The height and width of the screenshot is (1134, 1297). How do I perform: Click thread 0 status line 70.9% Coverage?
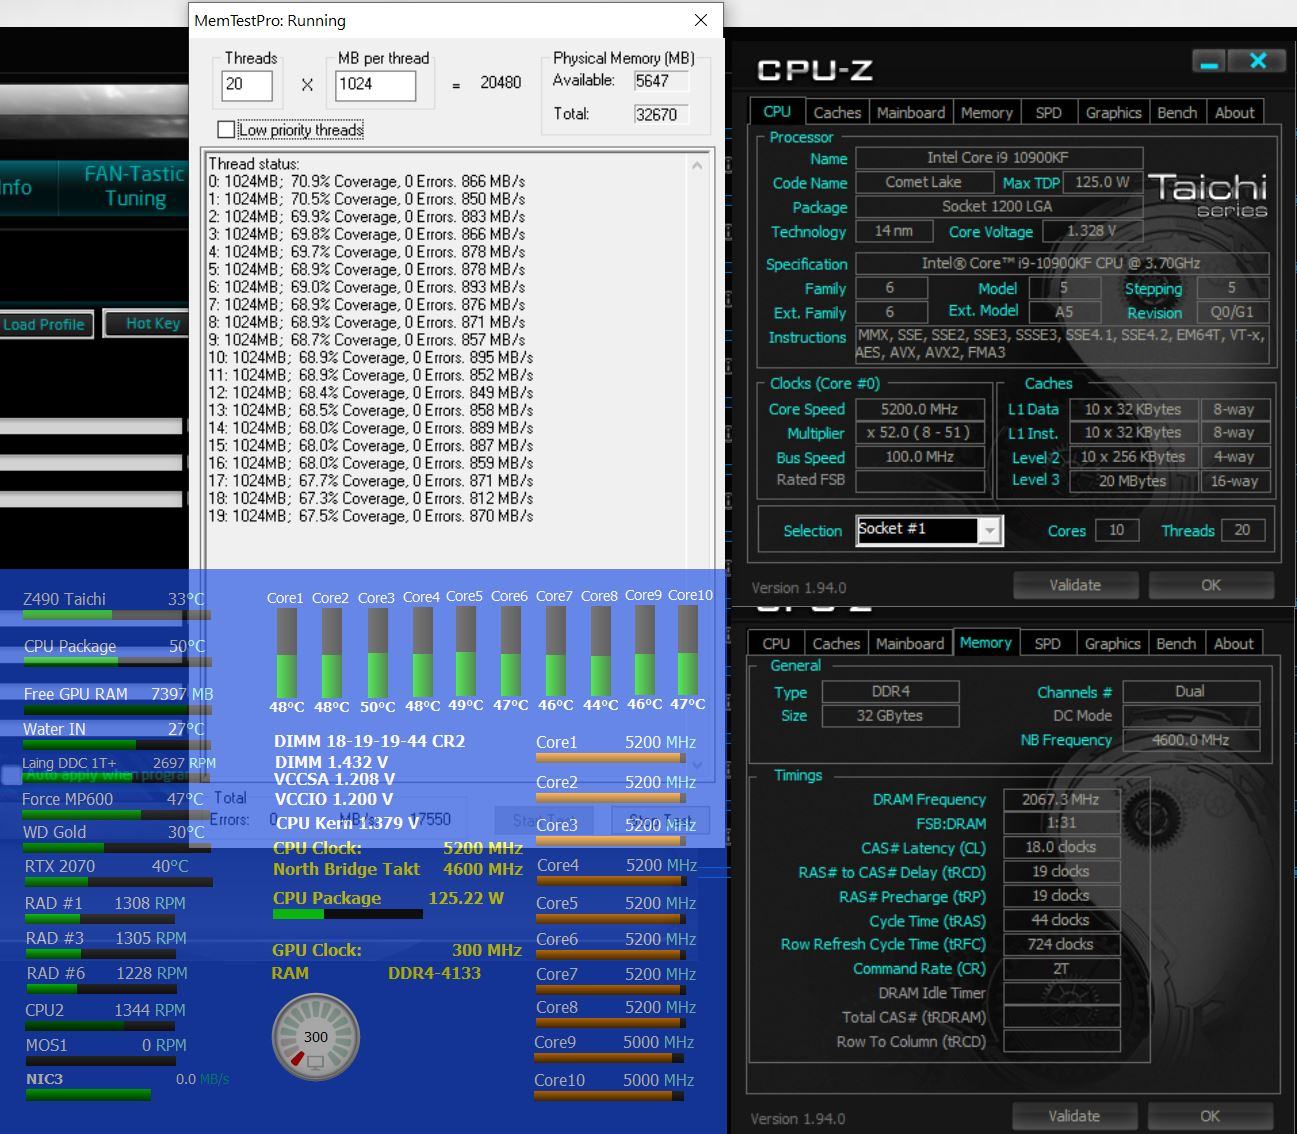click(367, 182)
